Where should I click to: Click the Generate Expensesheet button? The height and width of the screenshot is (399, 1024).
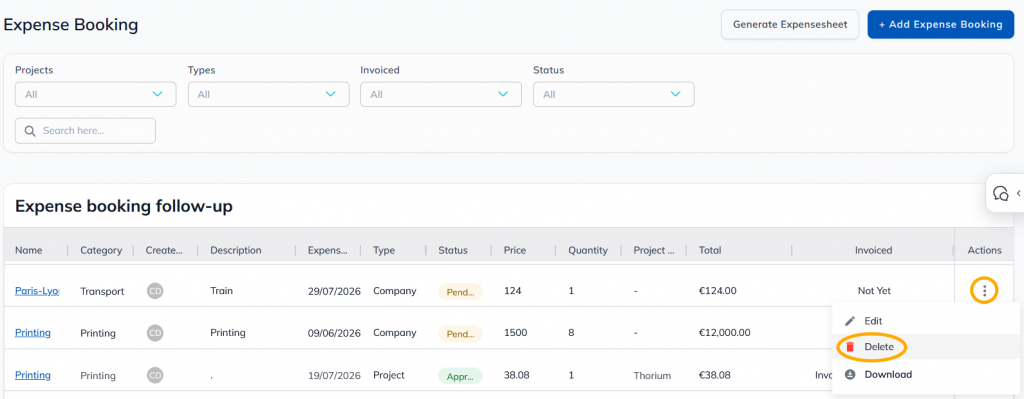click(790, 25)
